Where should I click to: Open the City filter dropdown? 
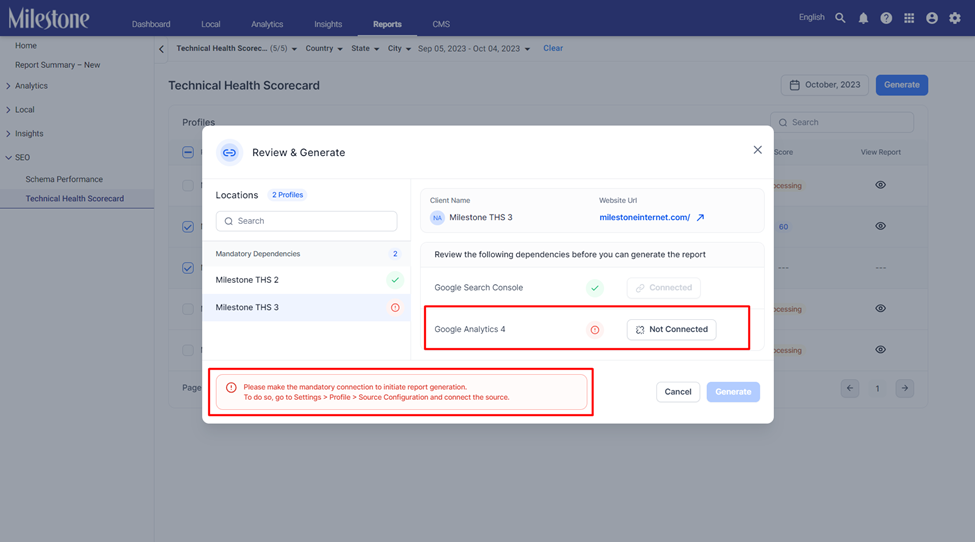coord(399,48)
